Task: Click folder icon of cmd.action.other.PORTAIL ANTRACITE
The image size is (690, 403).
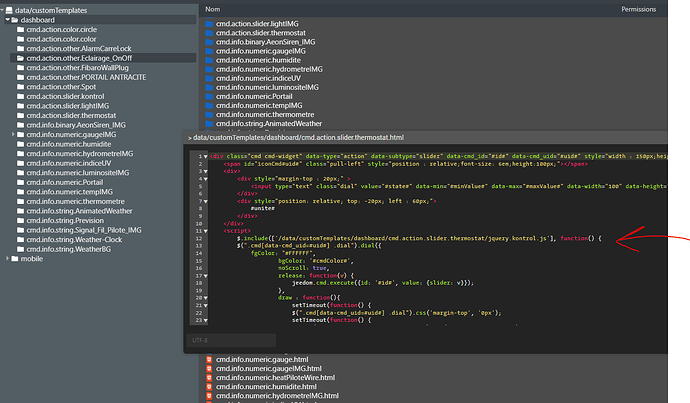Action: tap(20, 77)
